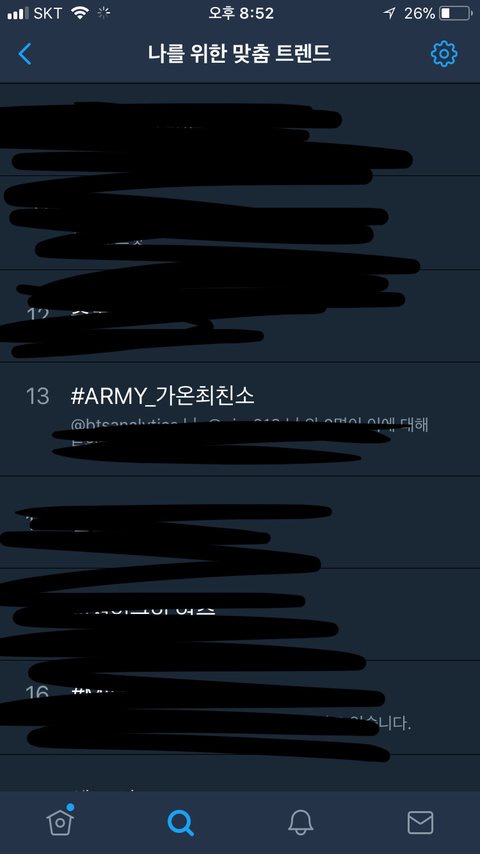Select the Search magnifier tab
Screen dimensions: 480x854
click(x=180, y=822)
